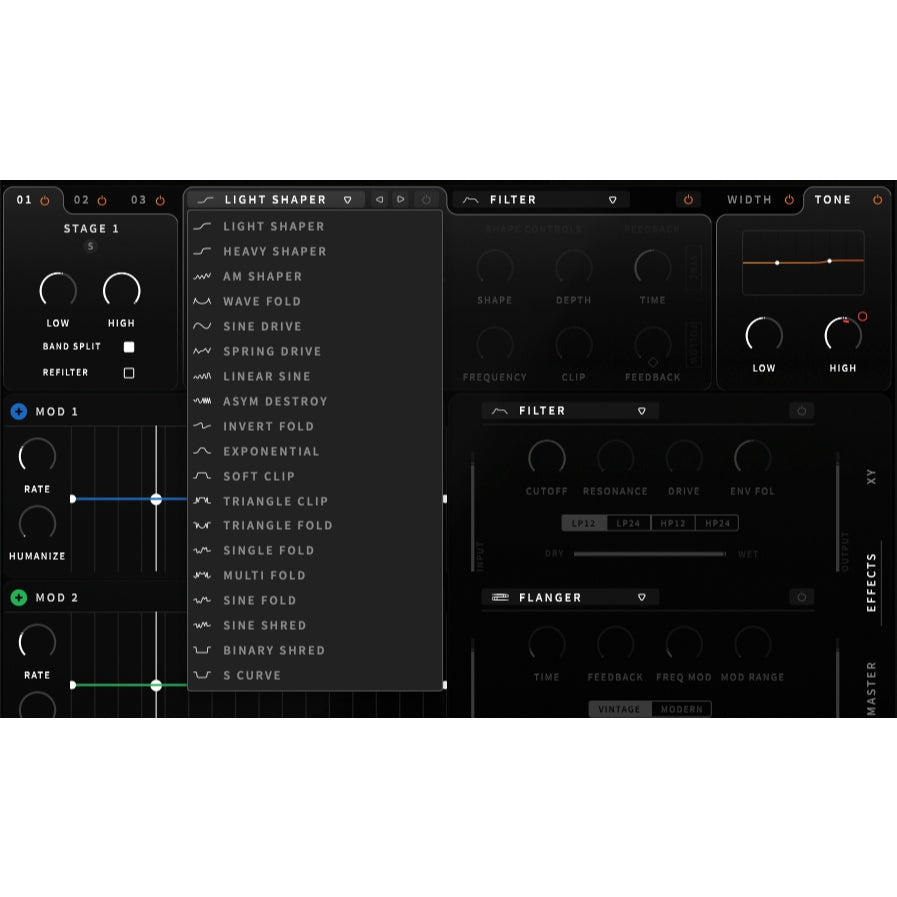Screen dimensions: 897x897
Task: Select Modern mode in the Flanger
Action: click(x=682, y=709)
